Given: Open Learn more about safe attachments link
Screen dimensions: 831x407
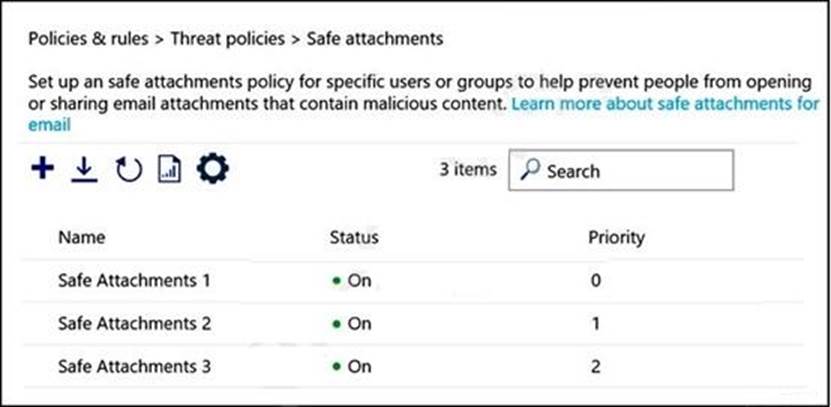Looking at the screenshot, I should point(664,103).
